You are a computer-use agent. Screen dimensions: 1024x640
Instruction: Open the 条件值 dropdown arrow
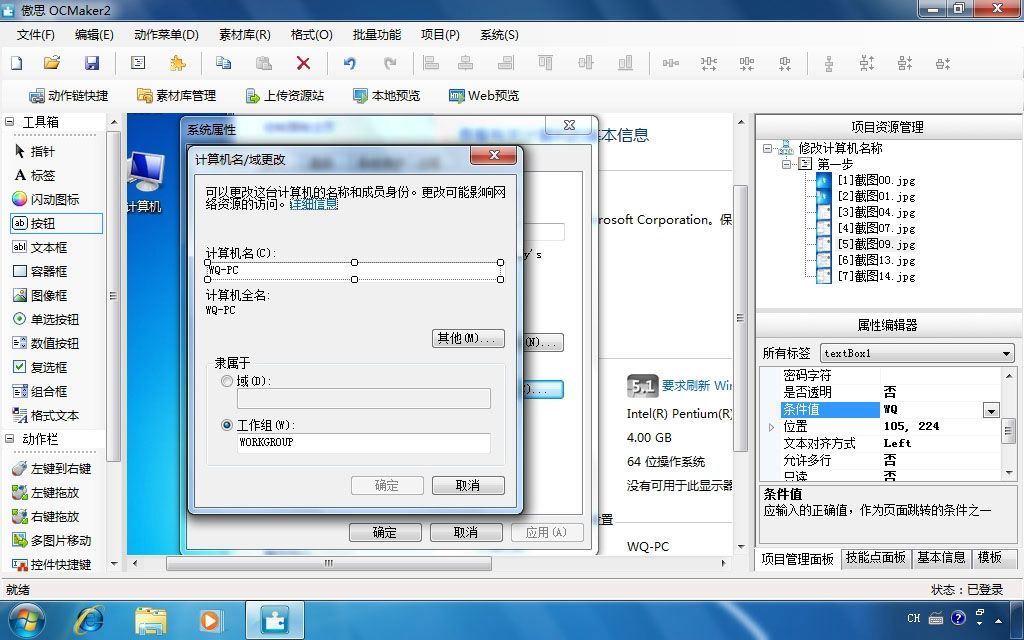991,410
